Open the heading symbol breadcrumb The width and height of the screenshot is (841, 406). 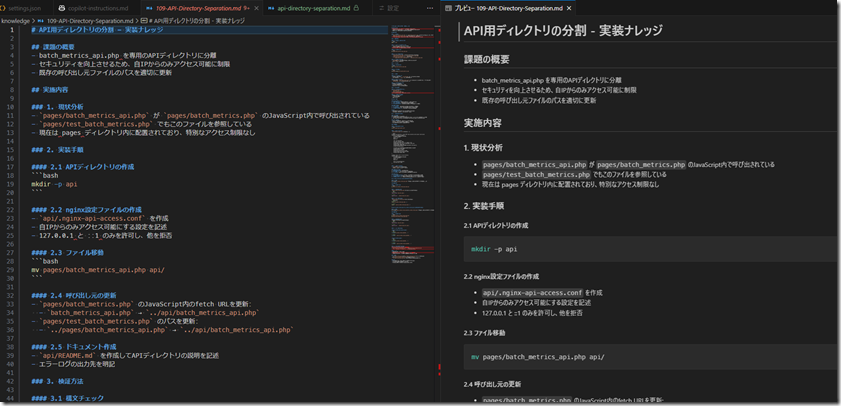192,21
